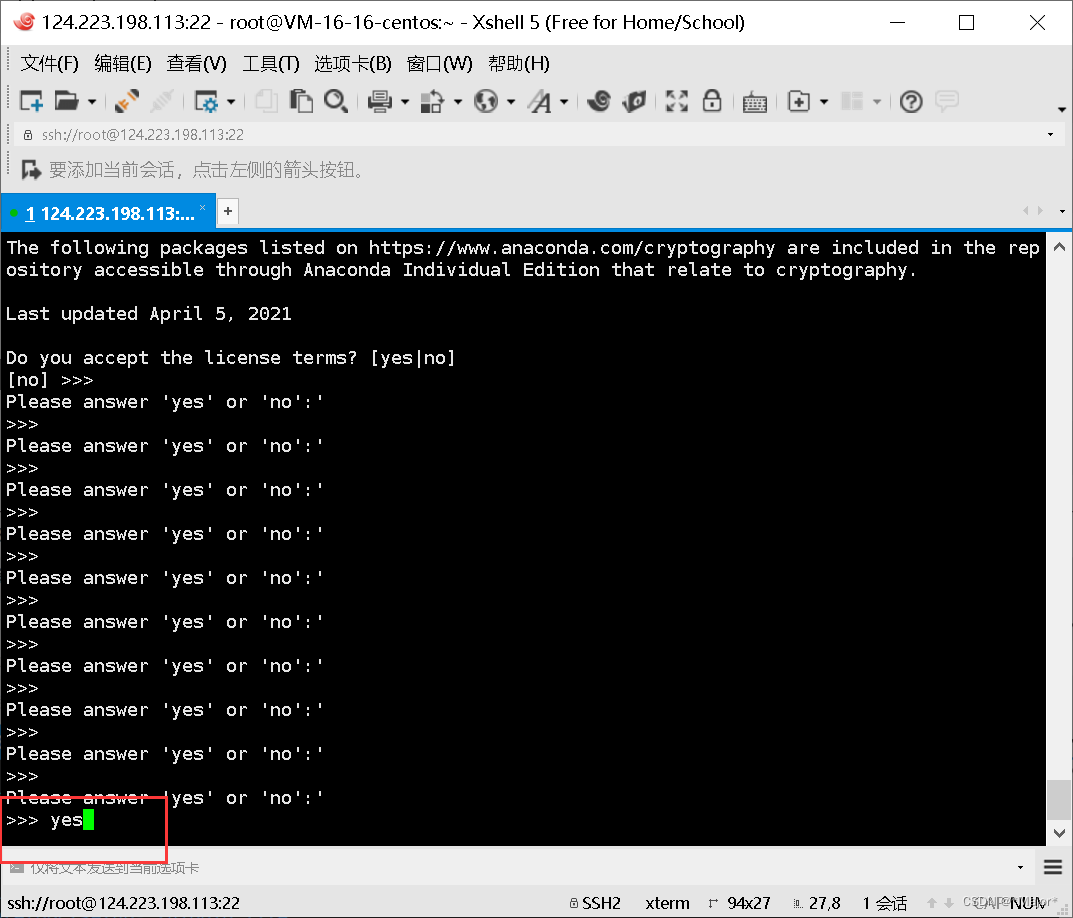Image resolution: width=1073 pixels, height=918 pixels.
Task: Click the 1 会话 status entry
Action: 884,903
